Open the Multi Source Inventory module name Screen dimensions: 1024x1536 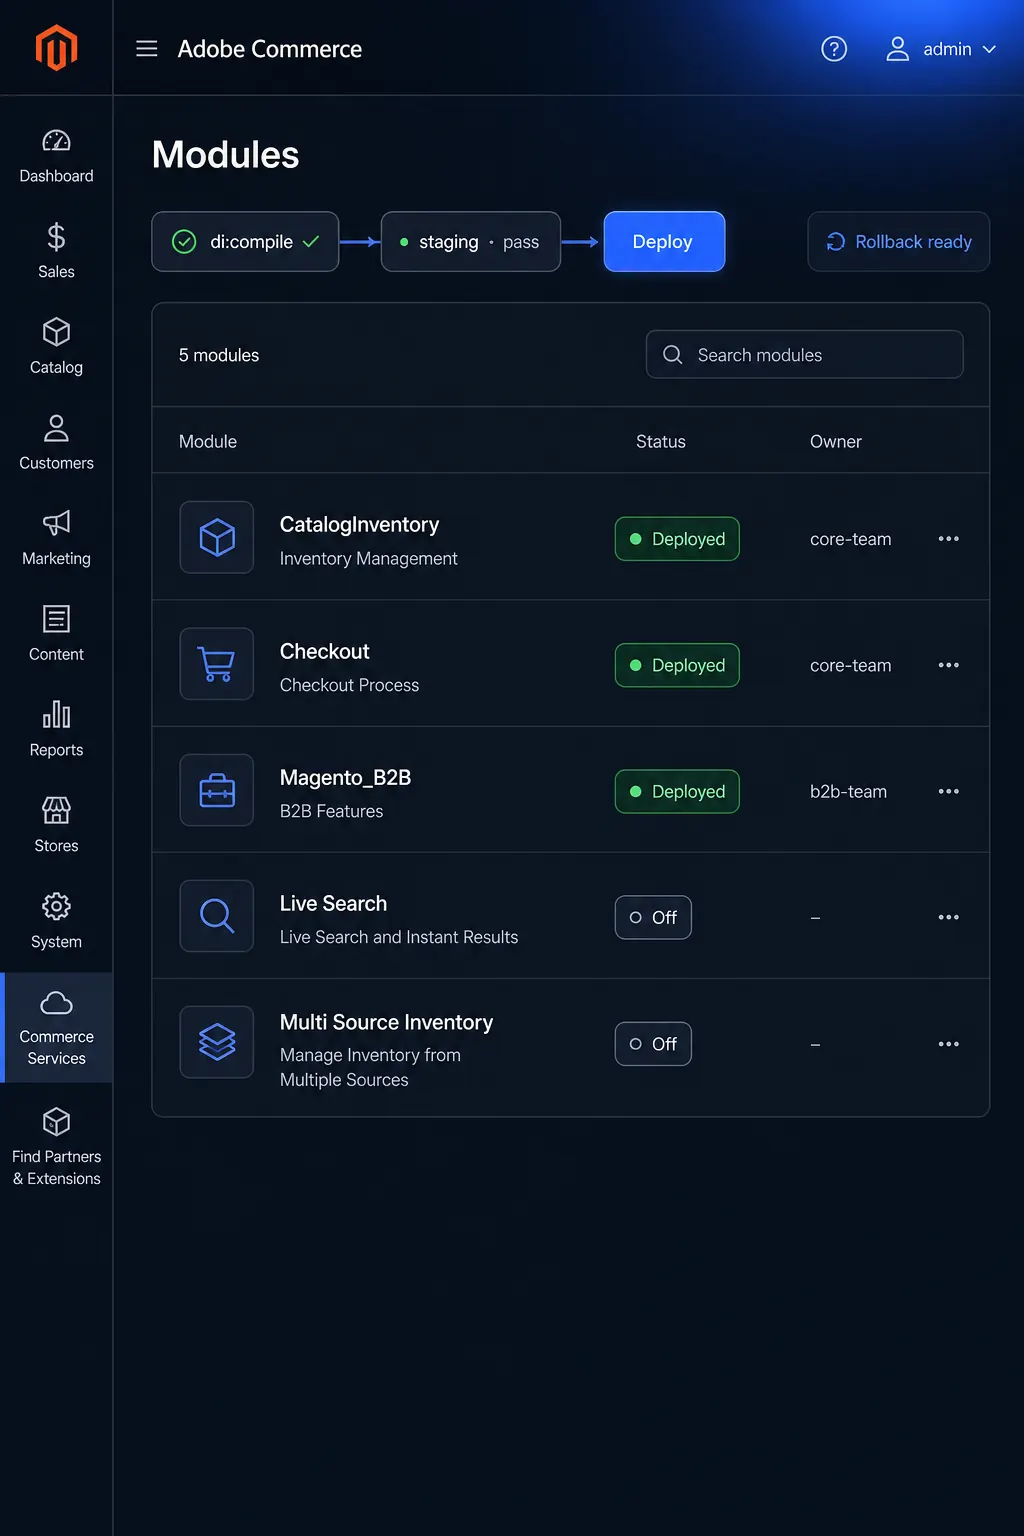pyautogui.click(x=386, y=1022)
